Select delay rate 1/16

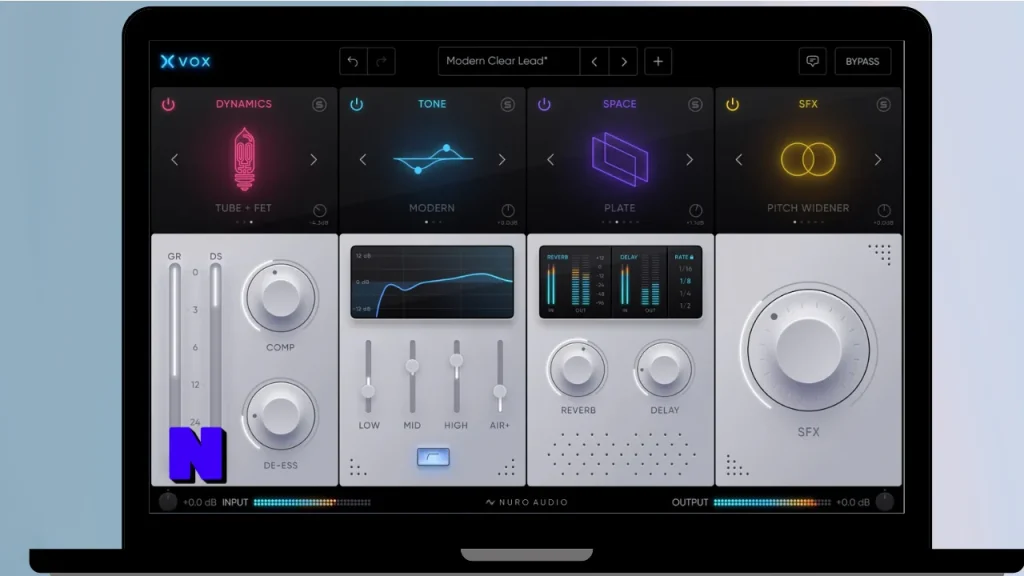click(685, 269)
